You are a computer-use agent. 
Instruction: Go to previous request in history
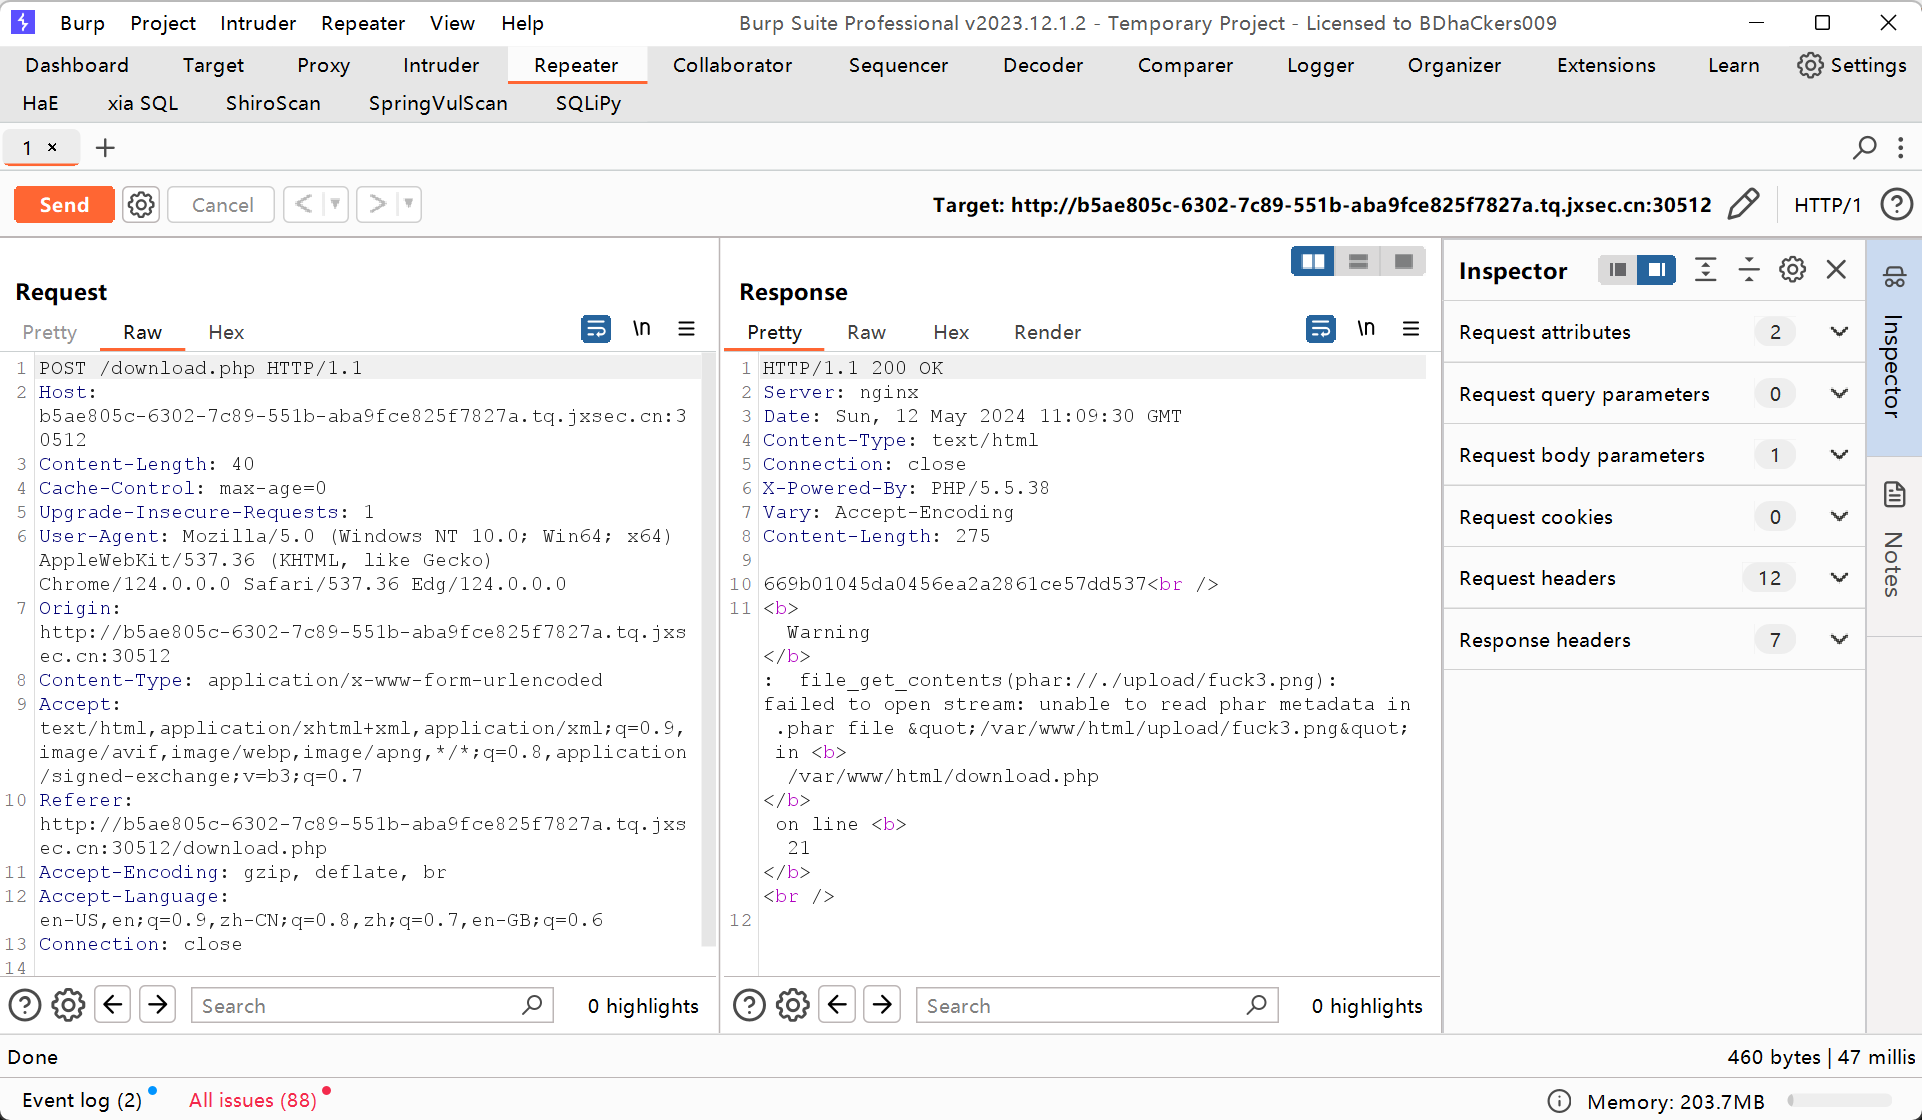coord(304,204)
